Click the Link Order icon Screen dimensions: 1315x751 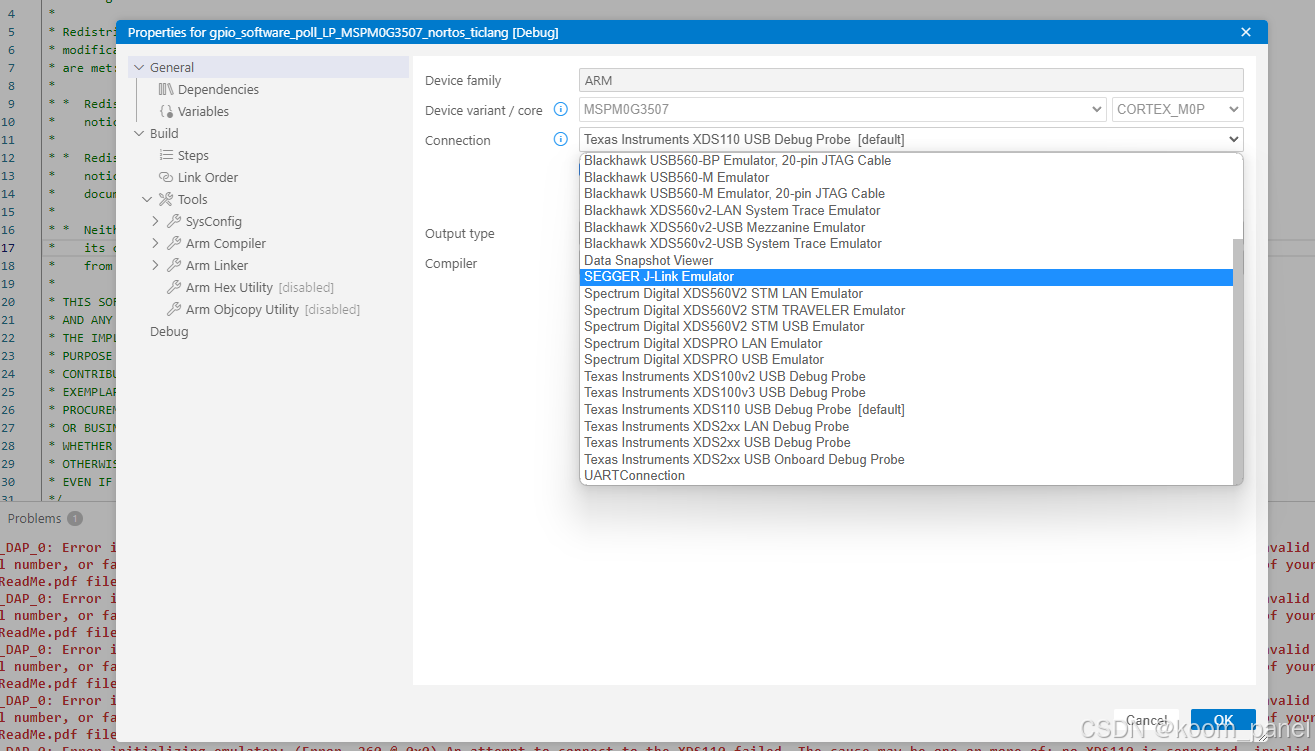[166, 178]
